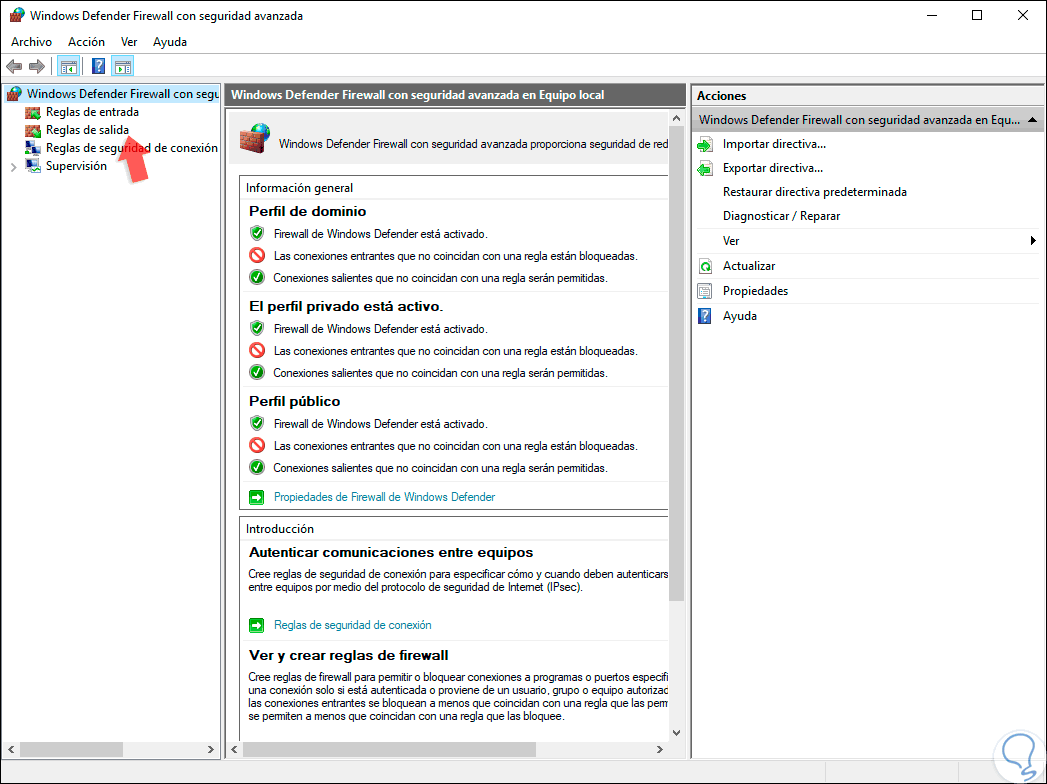Click the Reglas de seguridad de conexión icon

point(33,148)
